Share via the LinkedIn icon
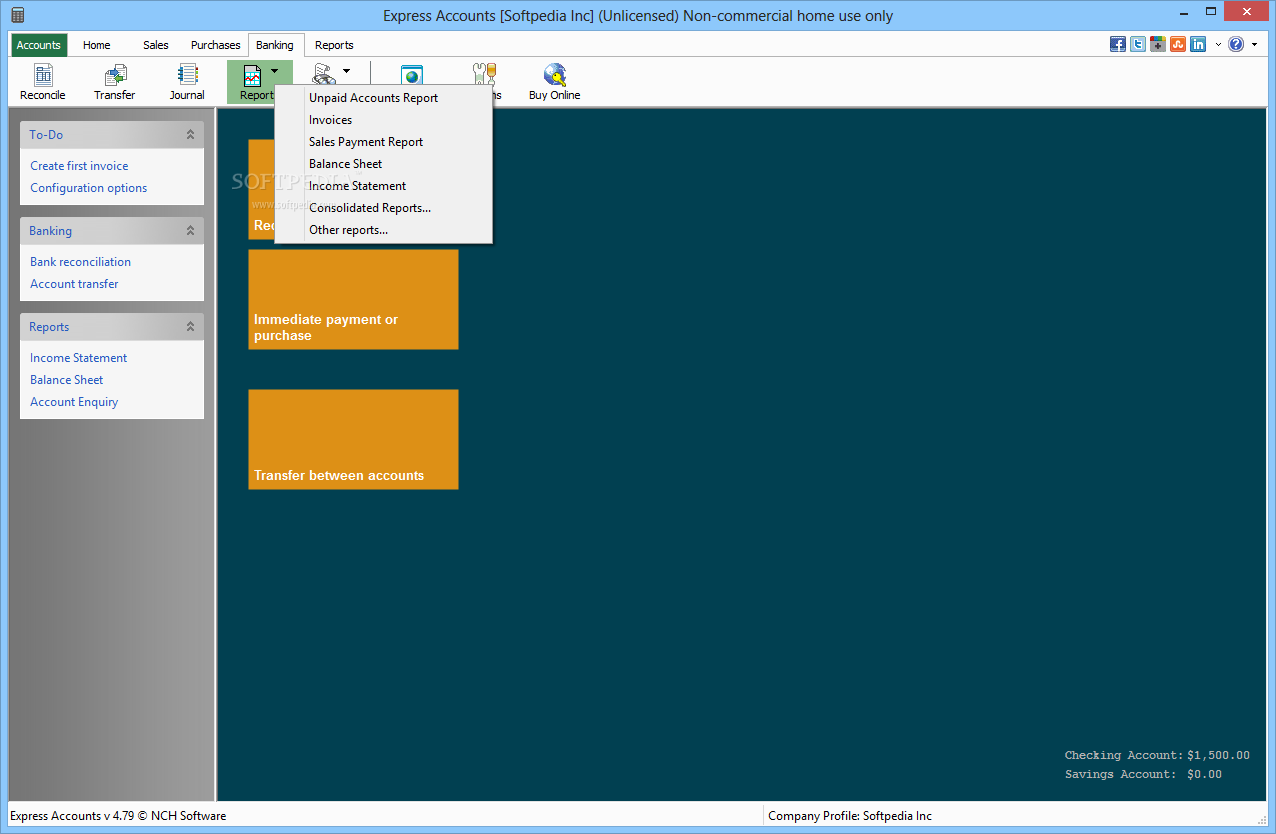This screenshot has width=1276, height=834. tap(1198, 44)
